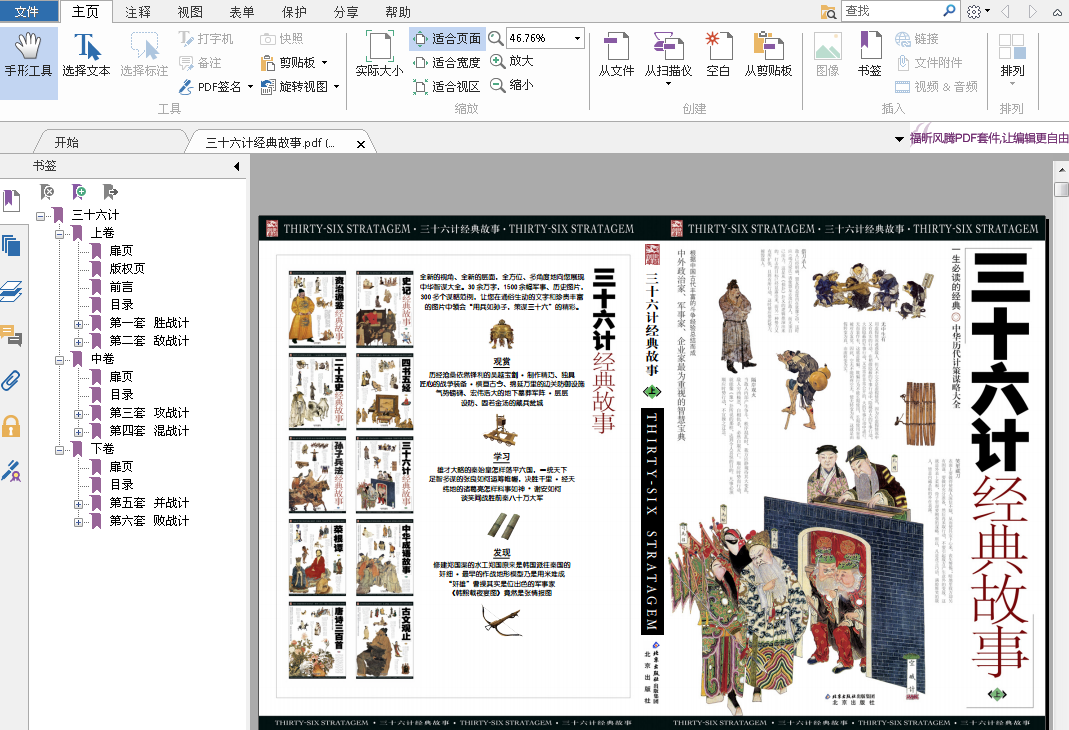Image resolution: width=1069 pixels, height=730 pixels.
Task: Zoom out with 缩小 button
Action: [x=512, y=85]
